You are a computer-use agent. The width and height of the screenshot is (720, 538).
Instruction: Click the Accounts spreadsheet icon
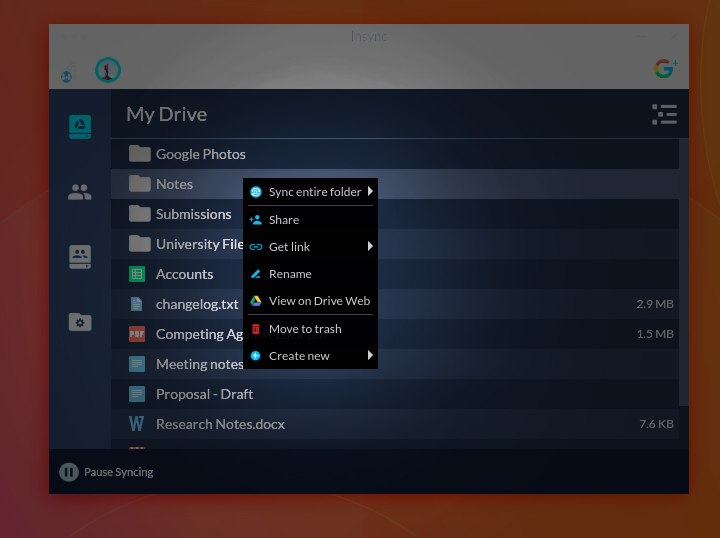coord(137,274)
